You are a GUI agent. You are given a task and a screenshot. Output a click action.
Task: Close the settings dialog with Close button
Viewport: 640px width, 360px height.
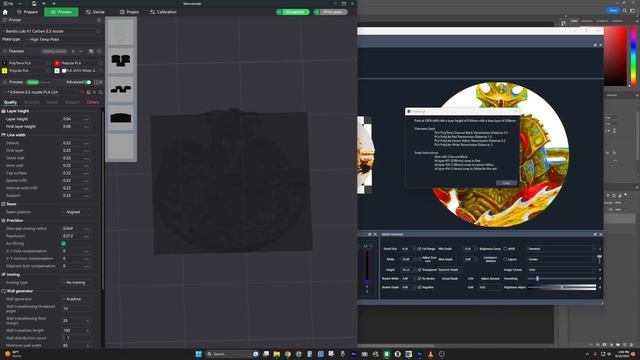(507, 183)
